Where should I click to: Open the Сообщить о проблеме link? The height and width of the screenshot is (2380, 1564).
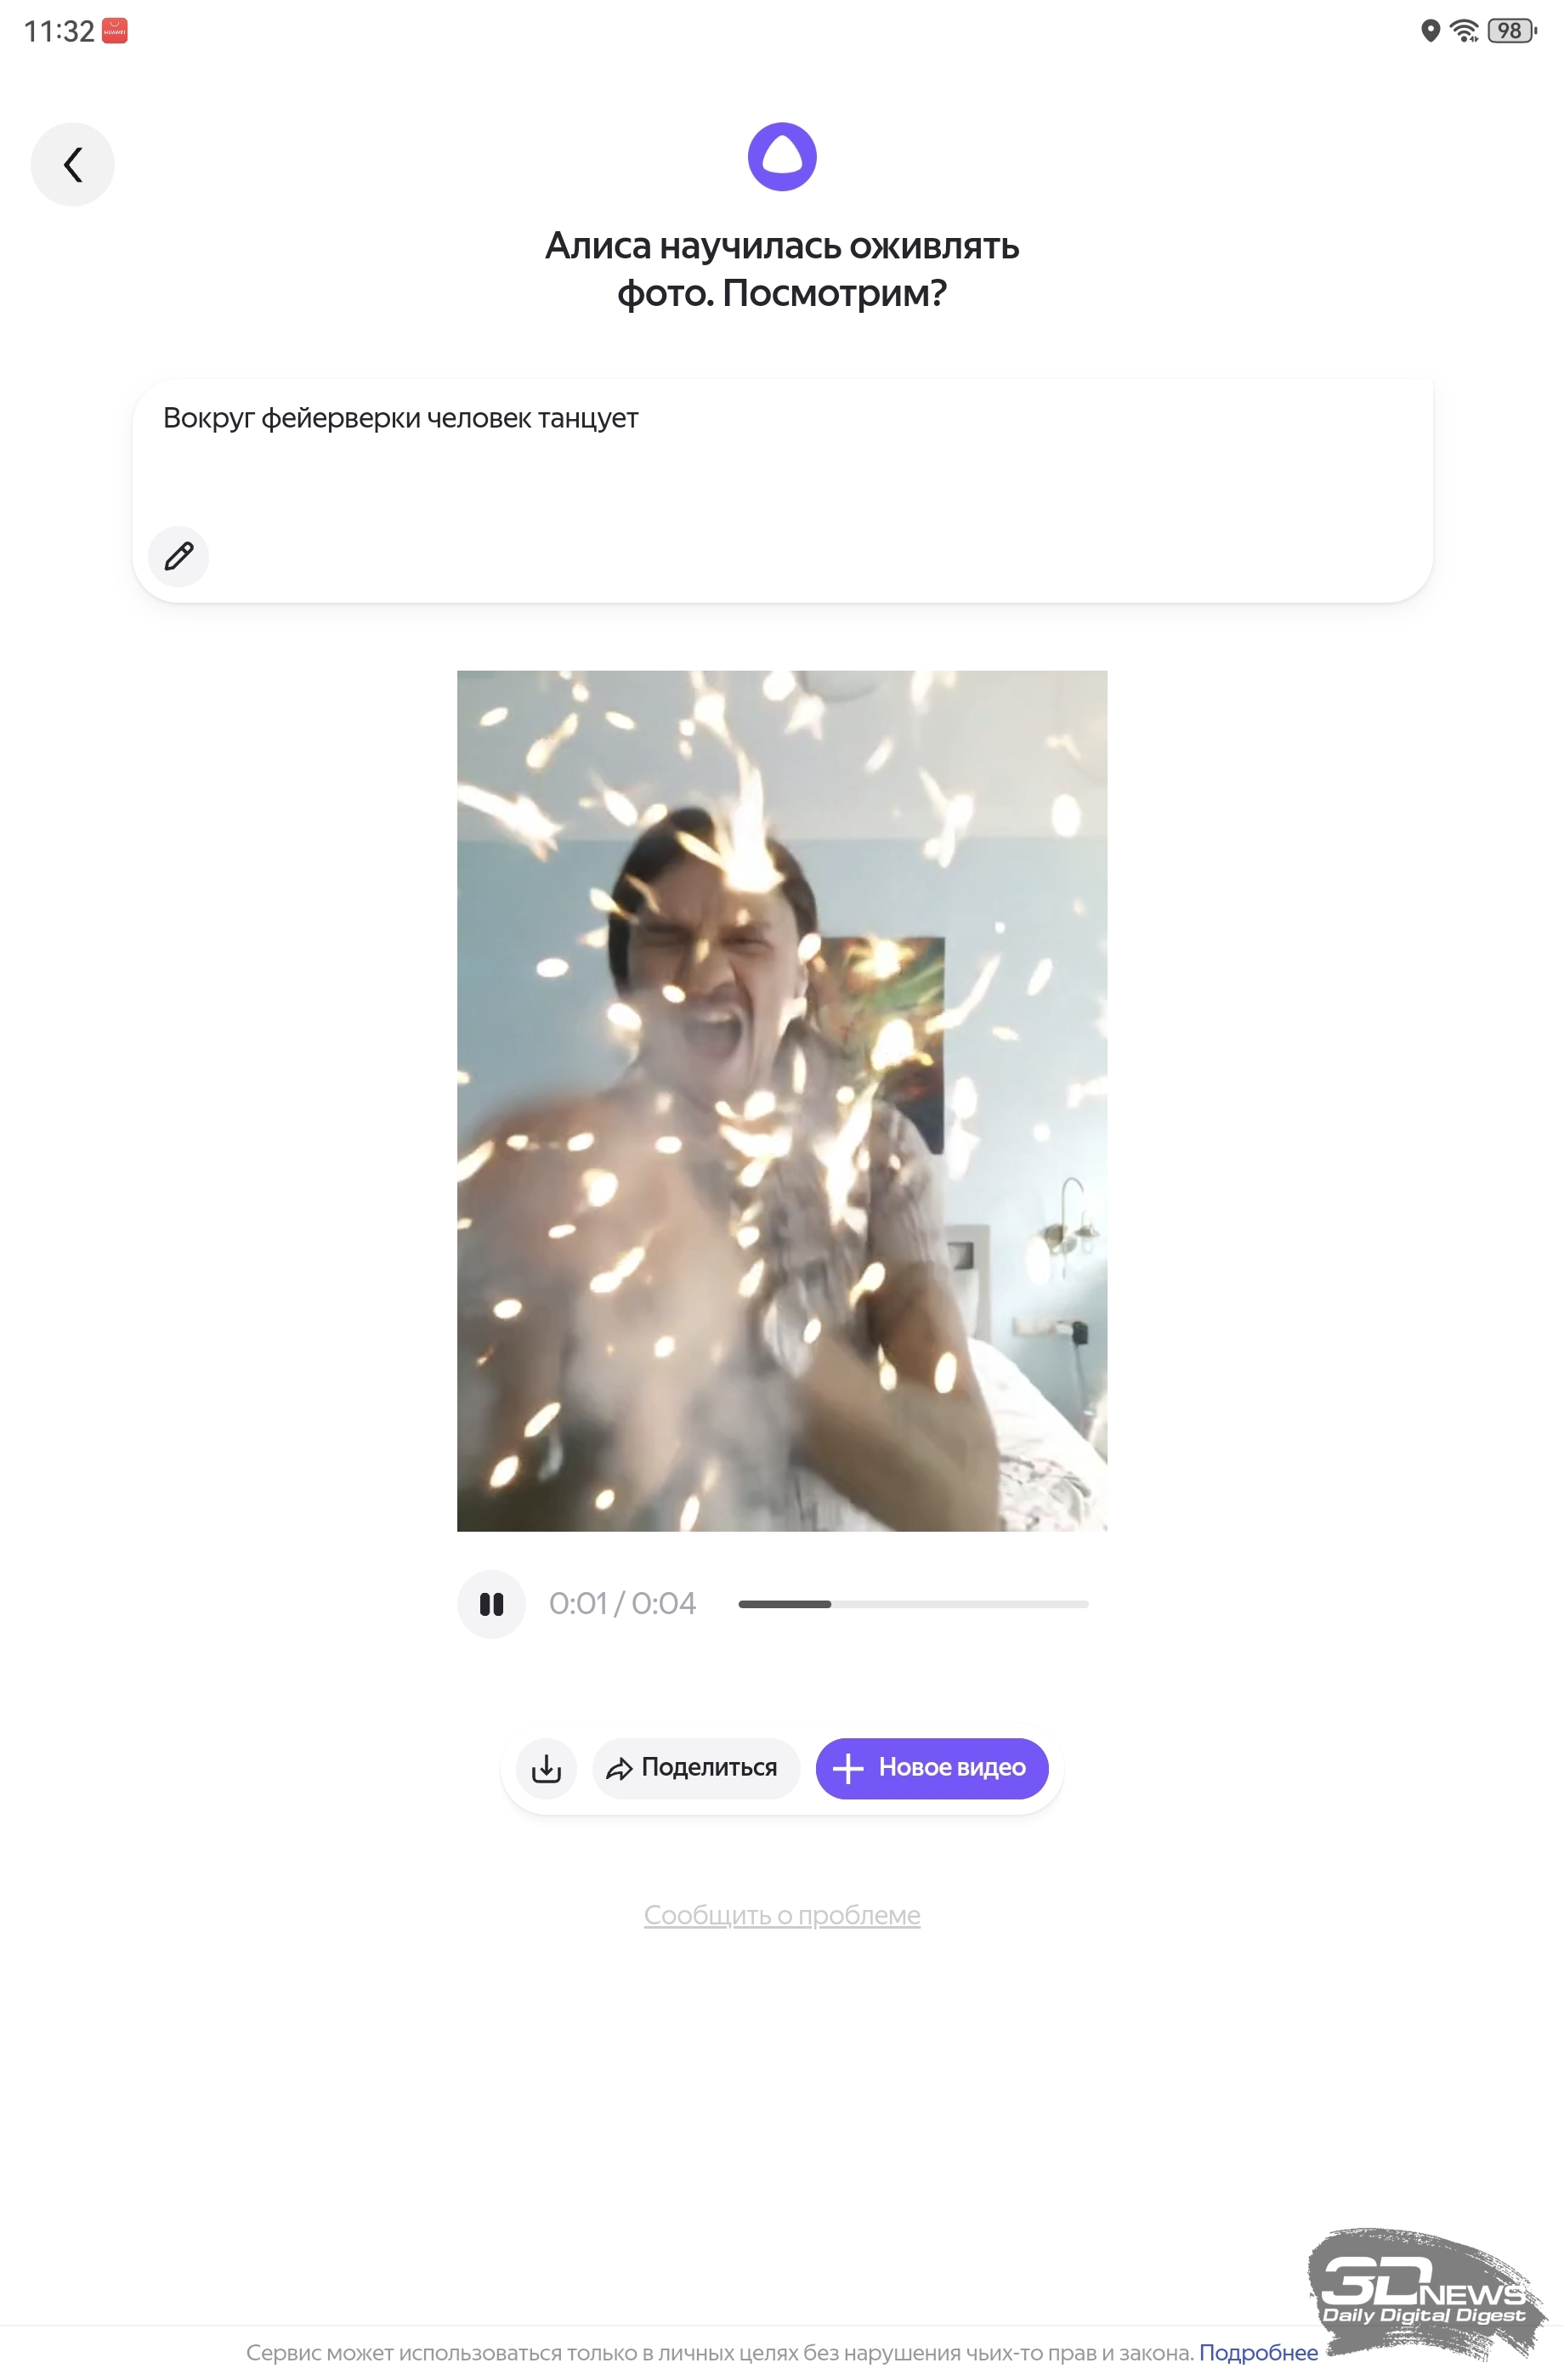(x=782, y=1915)
